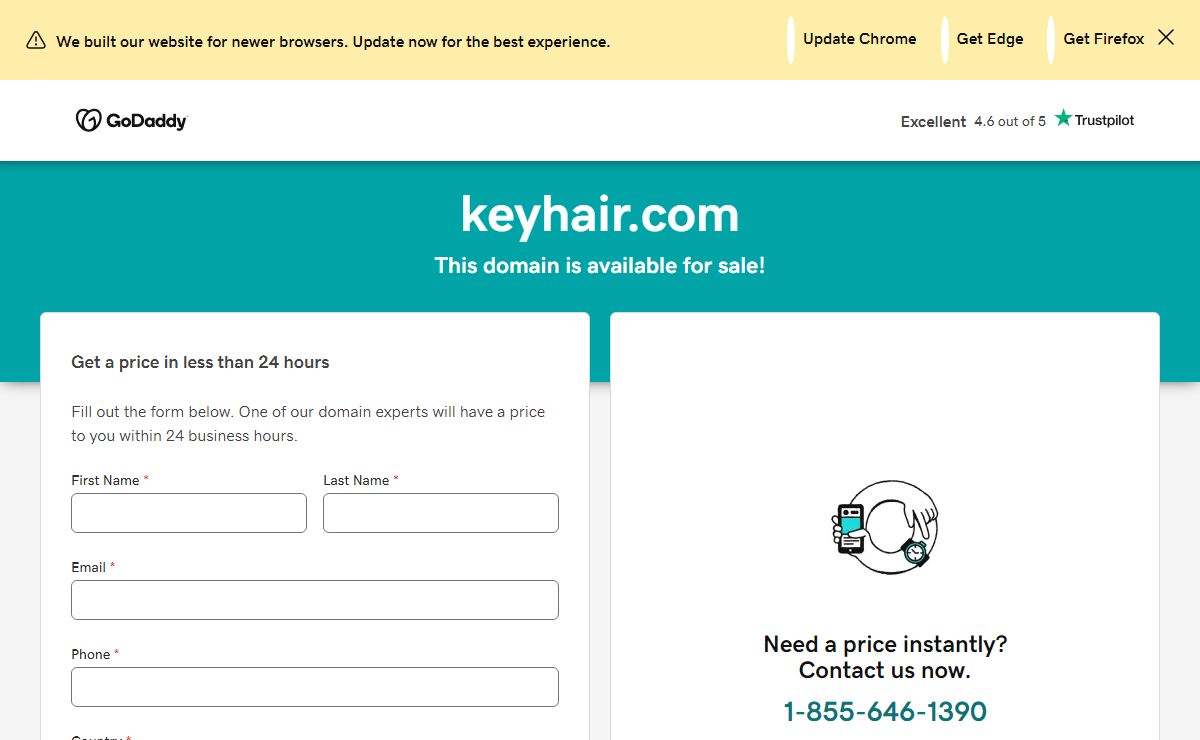Click the warning triangle icon in banner
1200x740 pixels.
36,41
